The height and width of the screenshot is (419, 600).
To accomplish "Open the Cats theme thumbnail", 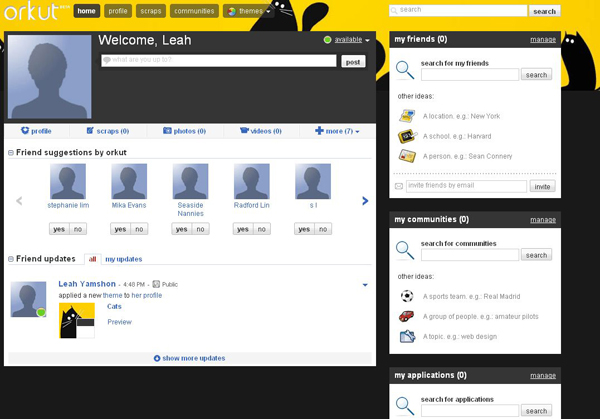I will click(77, 321).
